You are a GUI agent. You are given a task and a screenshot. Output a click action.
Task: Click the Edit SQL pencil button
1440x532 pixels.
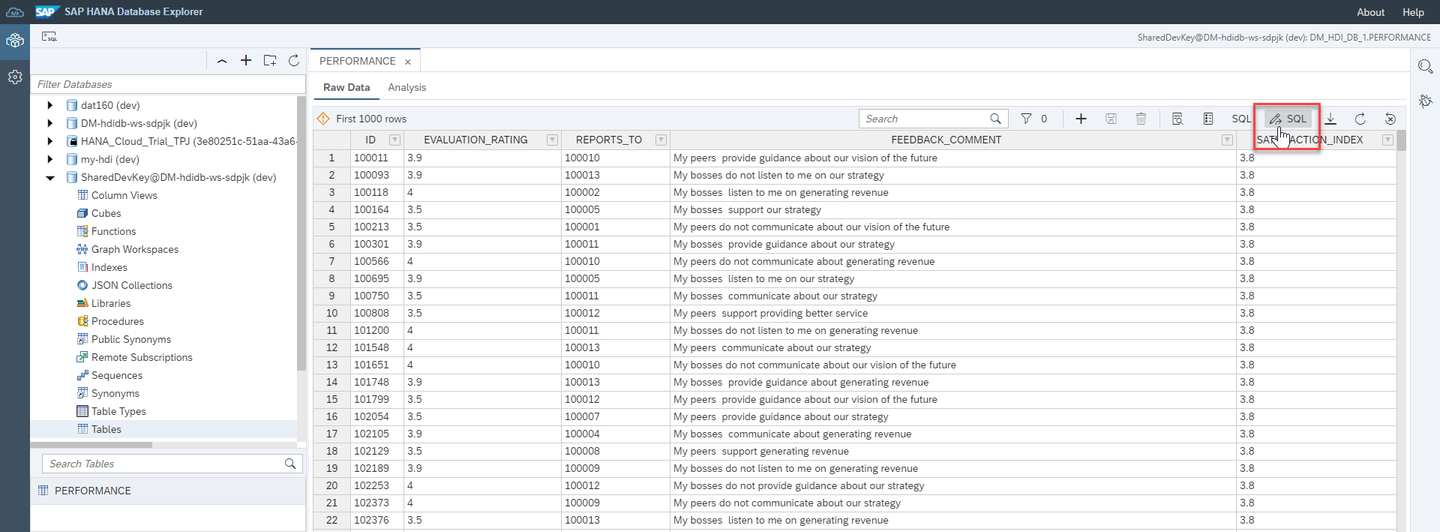click(1288, 118)
